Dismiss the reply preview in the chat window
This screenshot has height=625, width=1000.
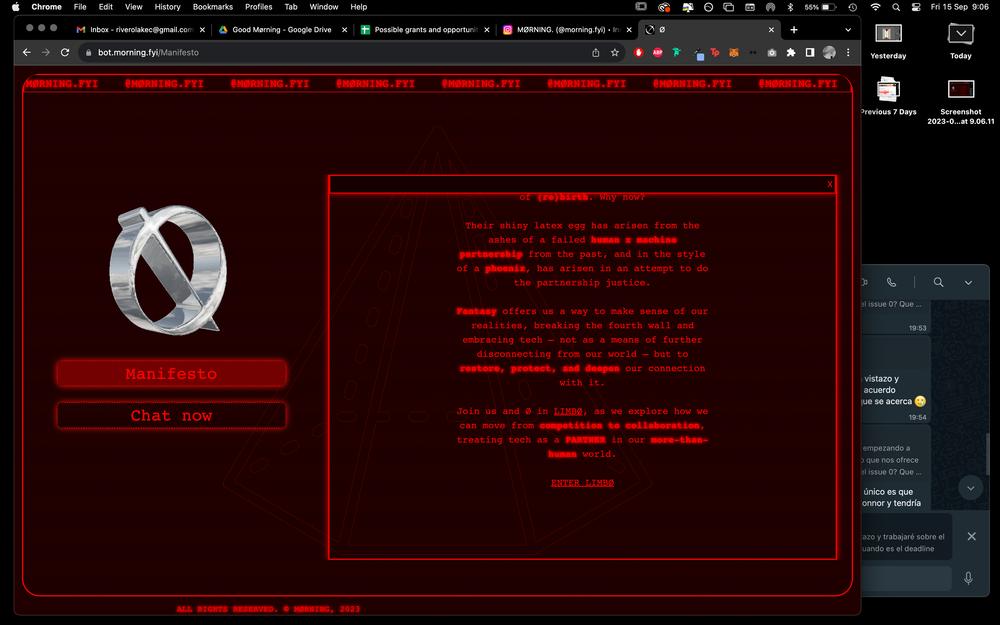point(971,536)
